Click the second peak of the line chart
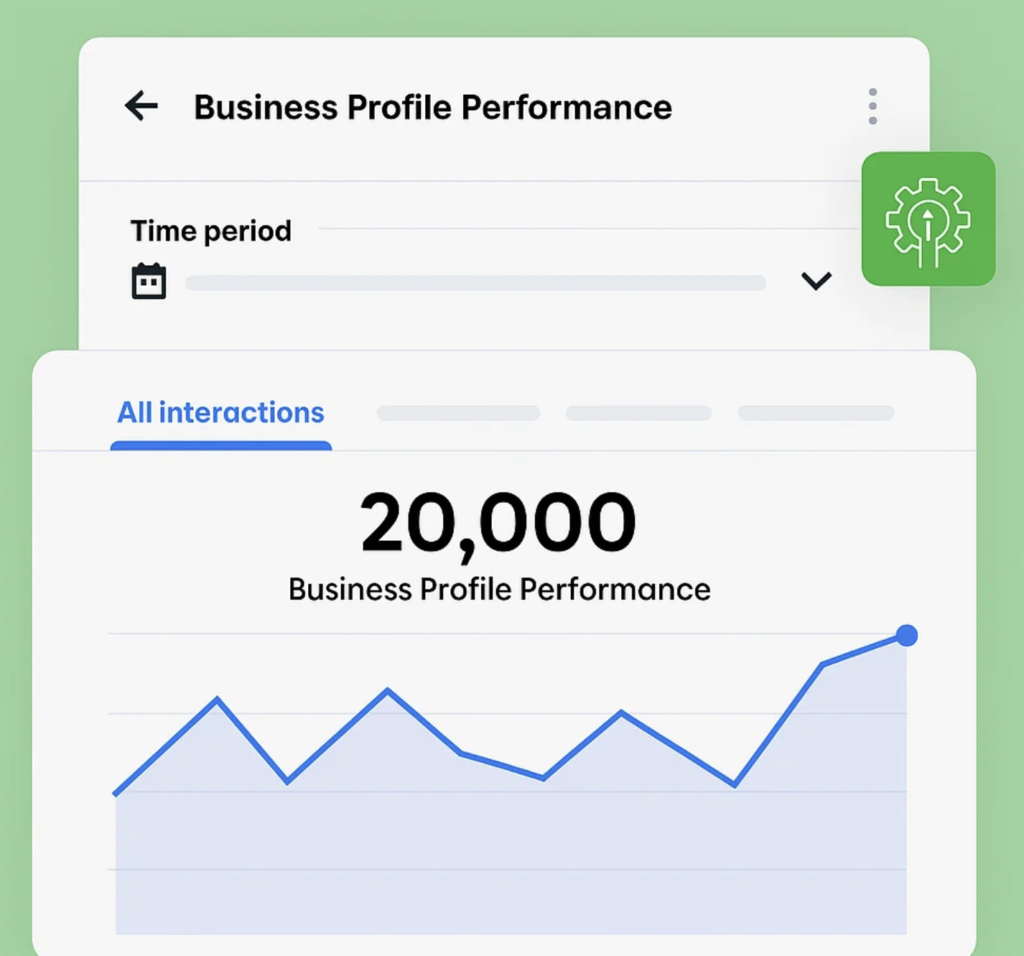 pos(387,690)
